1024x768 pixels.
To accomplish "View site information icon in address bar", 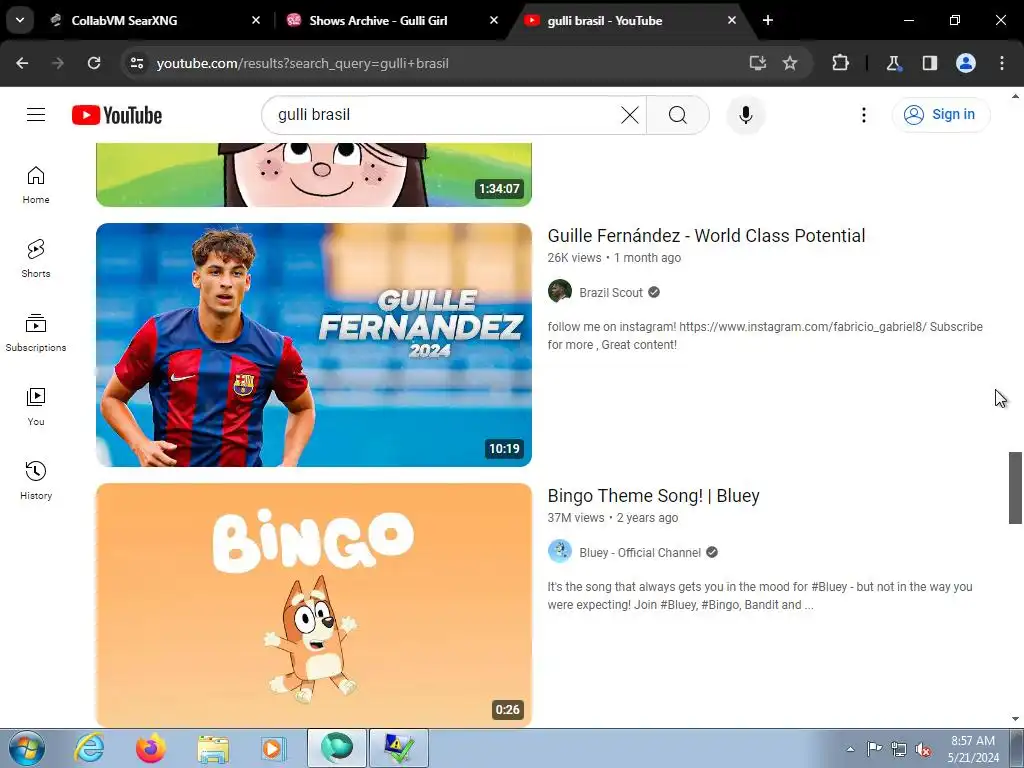I will coord(136,63).
